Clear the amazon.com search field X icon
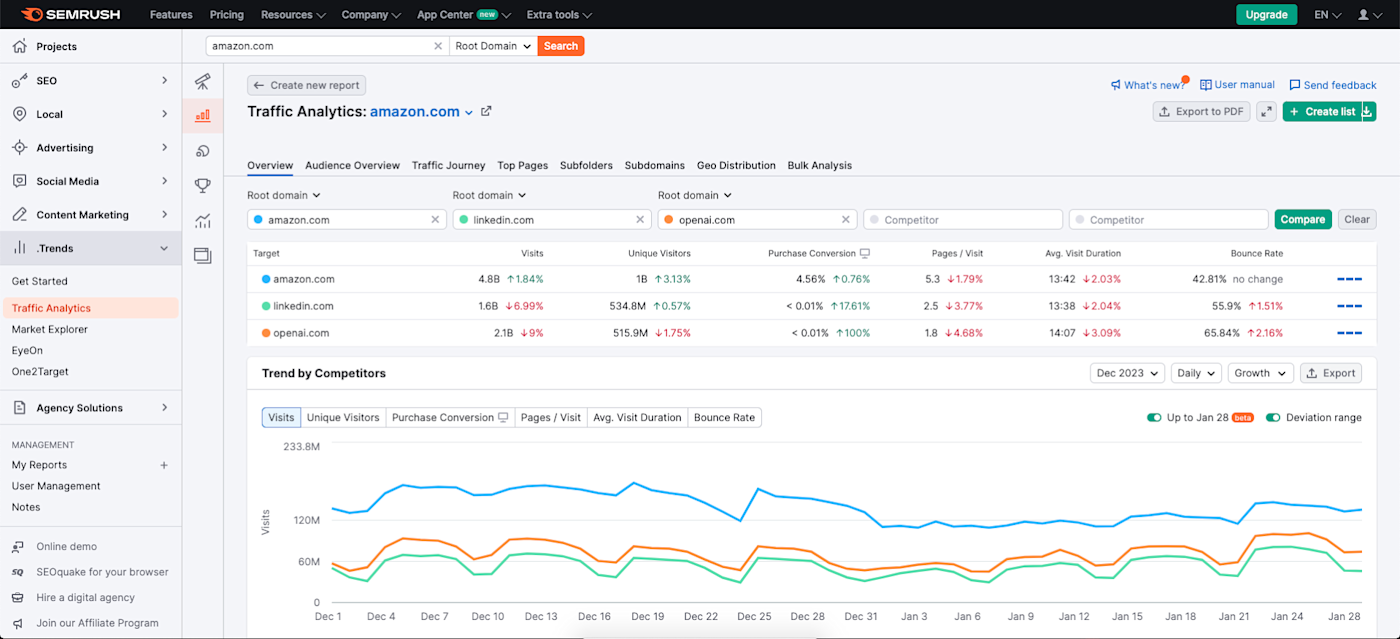 (x=438, y=46)
